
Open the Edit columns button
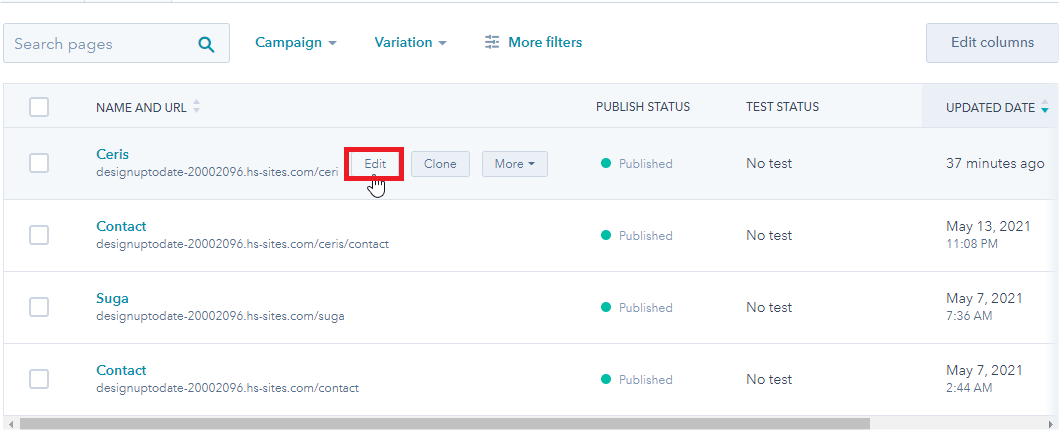[991, 43]
